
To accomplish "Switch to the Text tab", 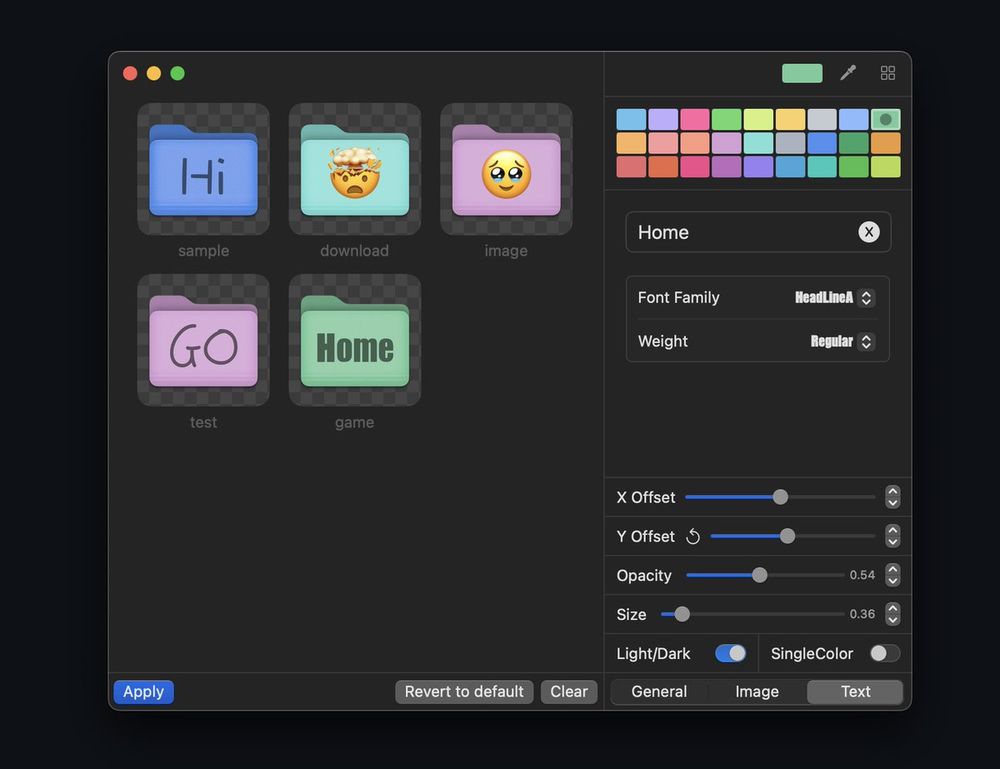I will [855, 692].
